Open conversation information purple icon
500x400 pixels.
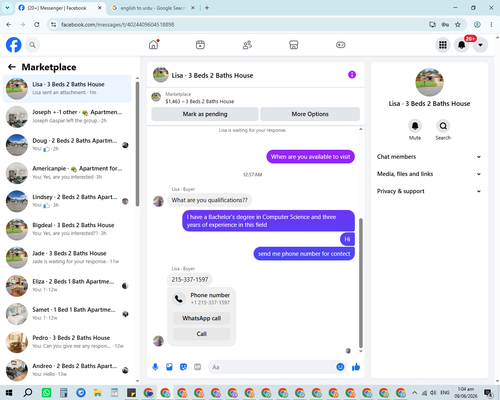pos(352,75)
